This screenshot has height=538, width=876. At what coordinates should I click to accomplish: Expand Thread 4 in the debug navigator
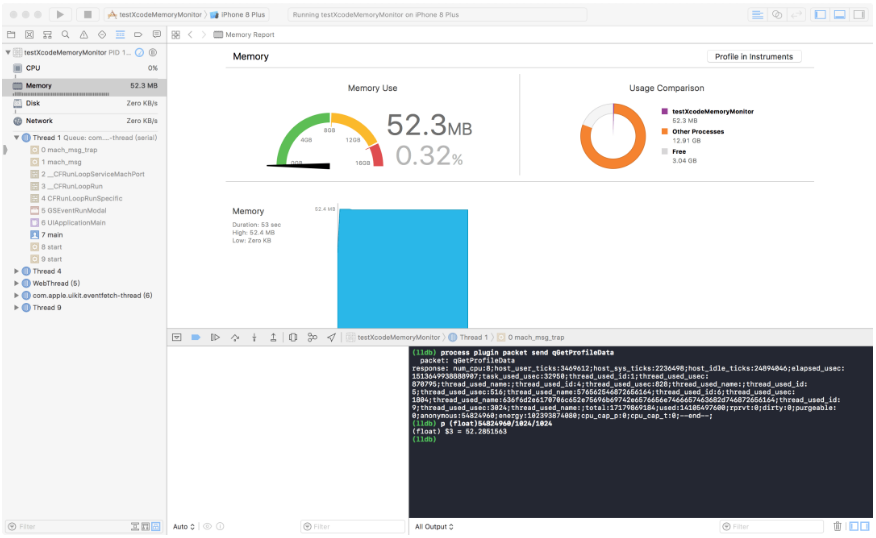point(17,271)
